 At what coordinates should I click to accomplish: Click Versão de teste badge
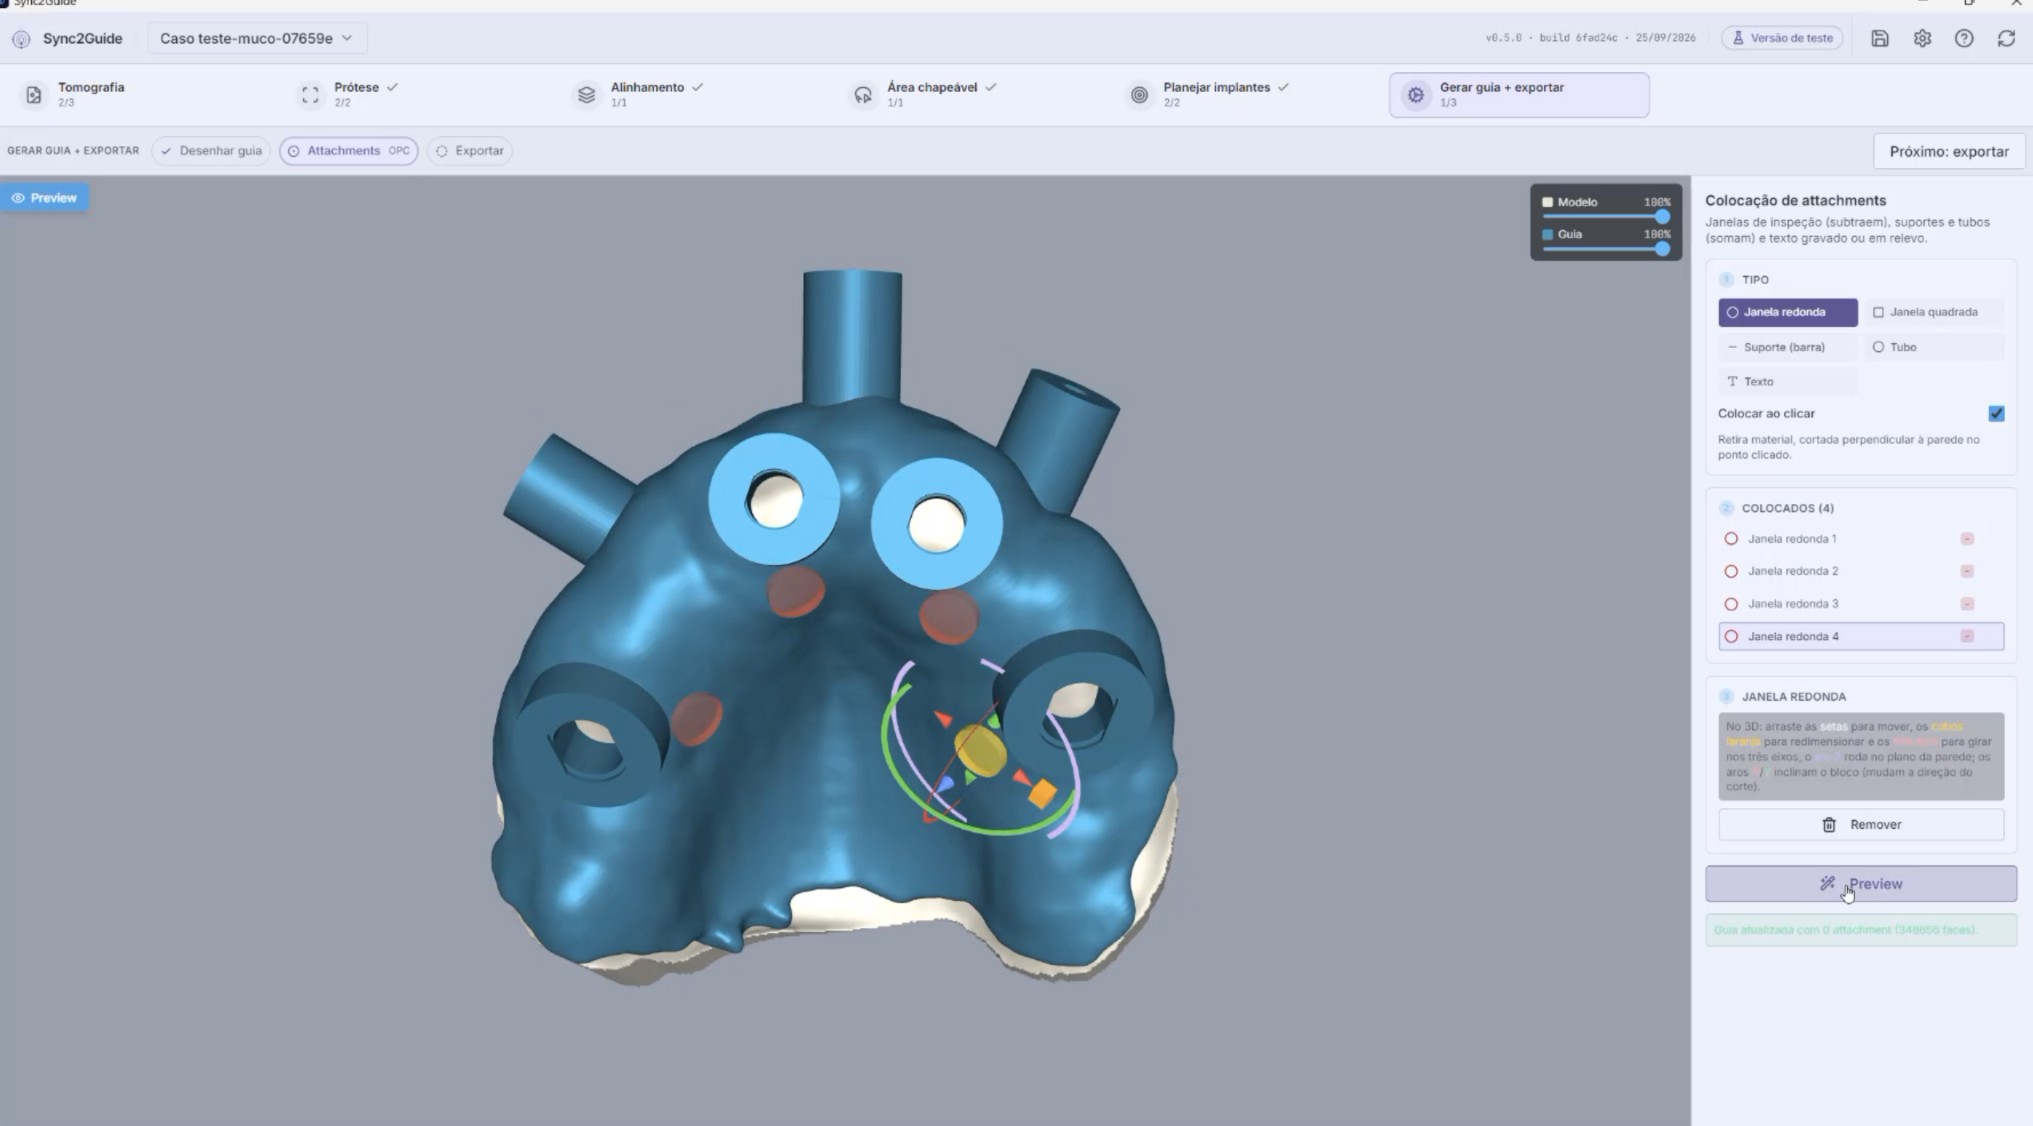tap(1782, 38)
